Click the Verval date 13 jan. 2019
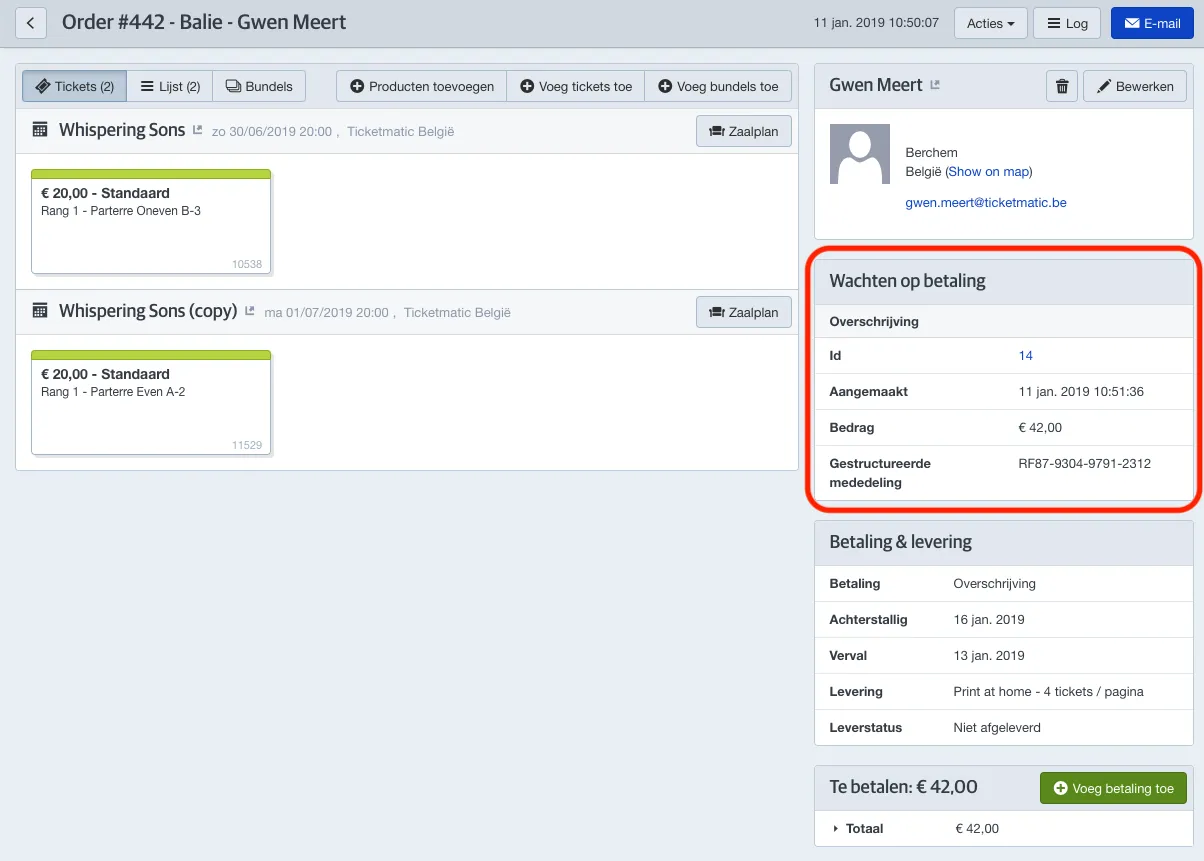The height and width of the screenshot is (861, 1204). click(x=989, y=656)
